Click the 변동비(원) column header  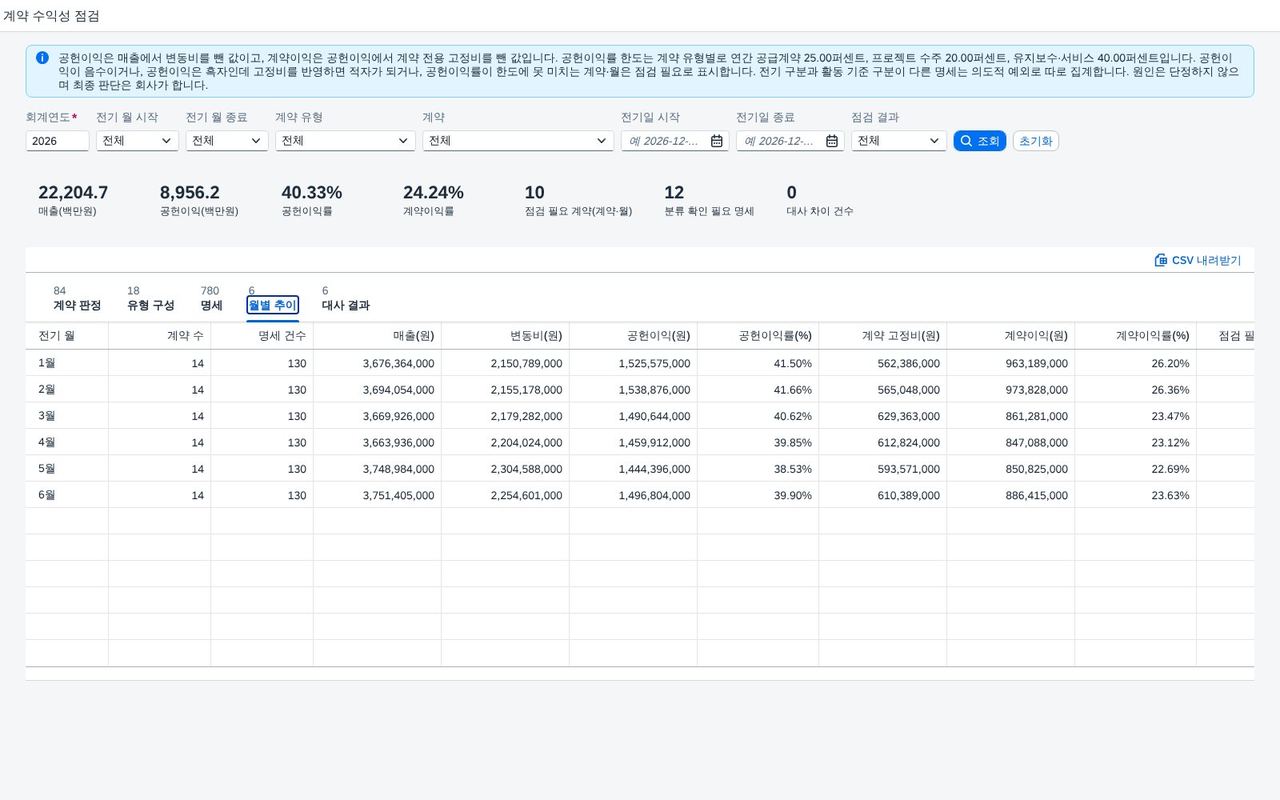pos(505,336)
